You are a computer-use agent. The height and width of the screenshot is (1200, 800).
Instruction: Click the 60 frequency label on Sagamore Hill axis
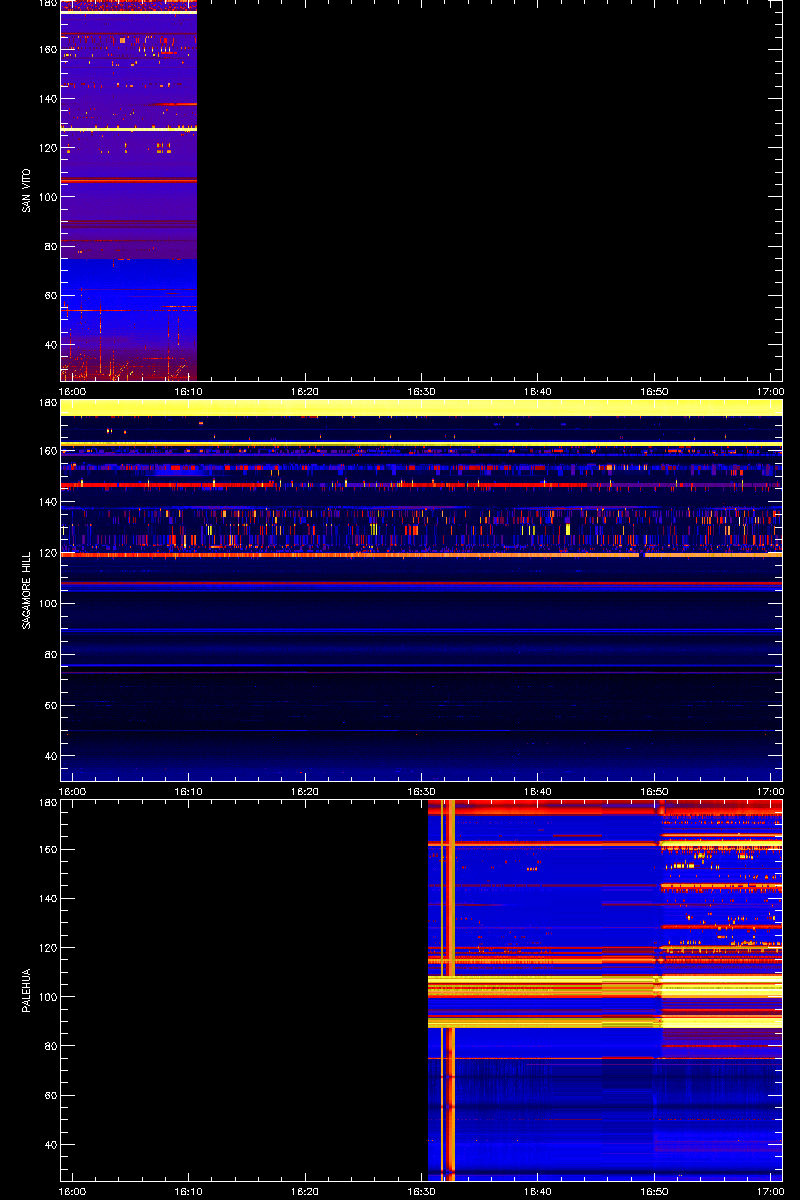coord(49,705)
